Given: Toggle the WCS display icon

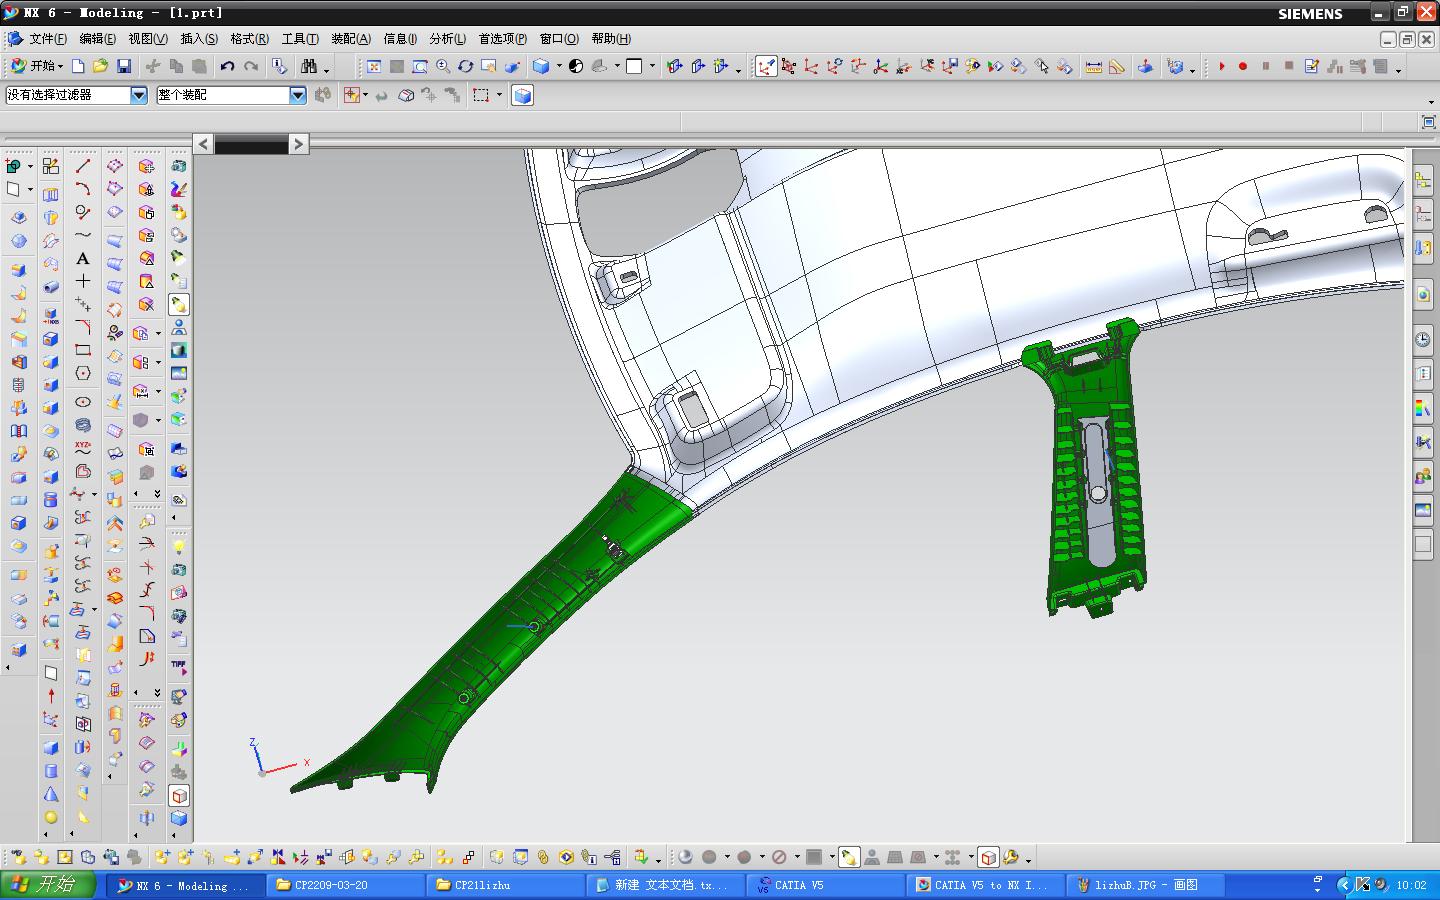Looking at the screenshot, I should [766, 66].
